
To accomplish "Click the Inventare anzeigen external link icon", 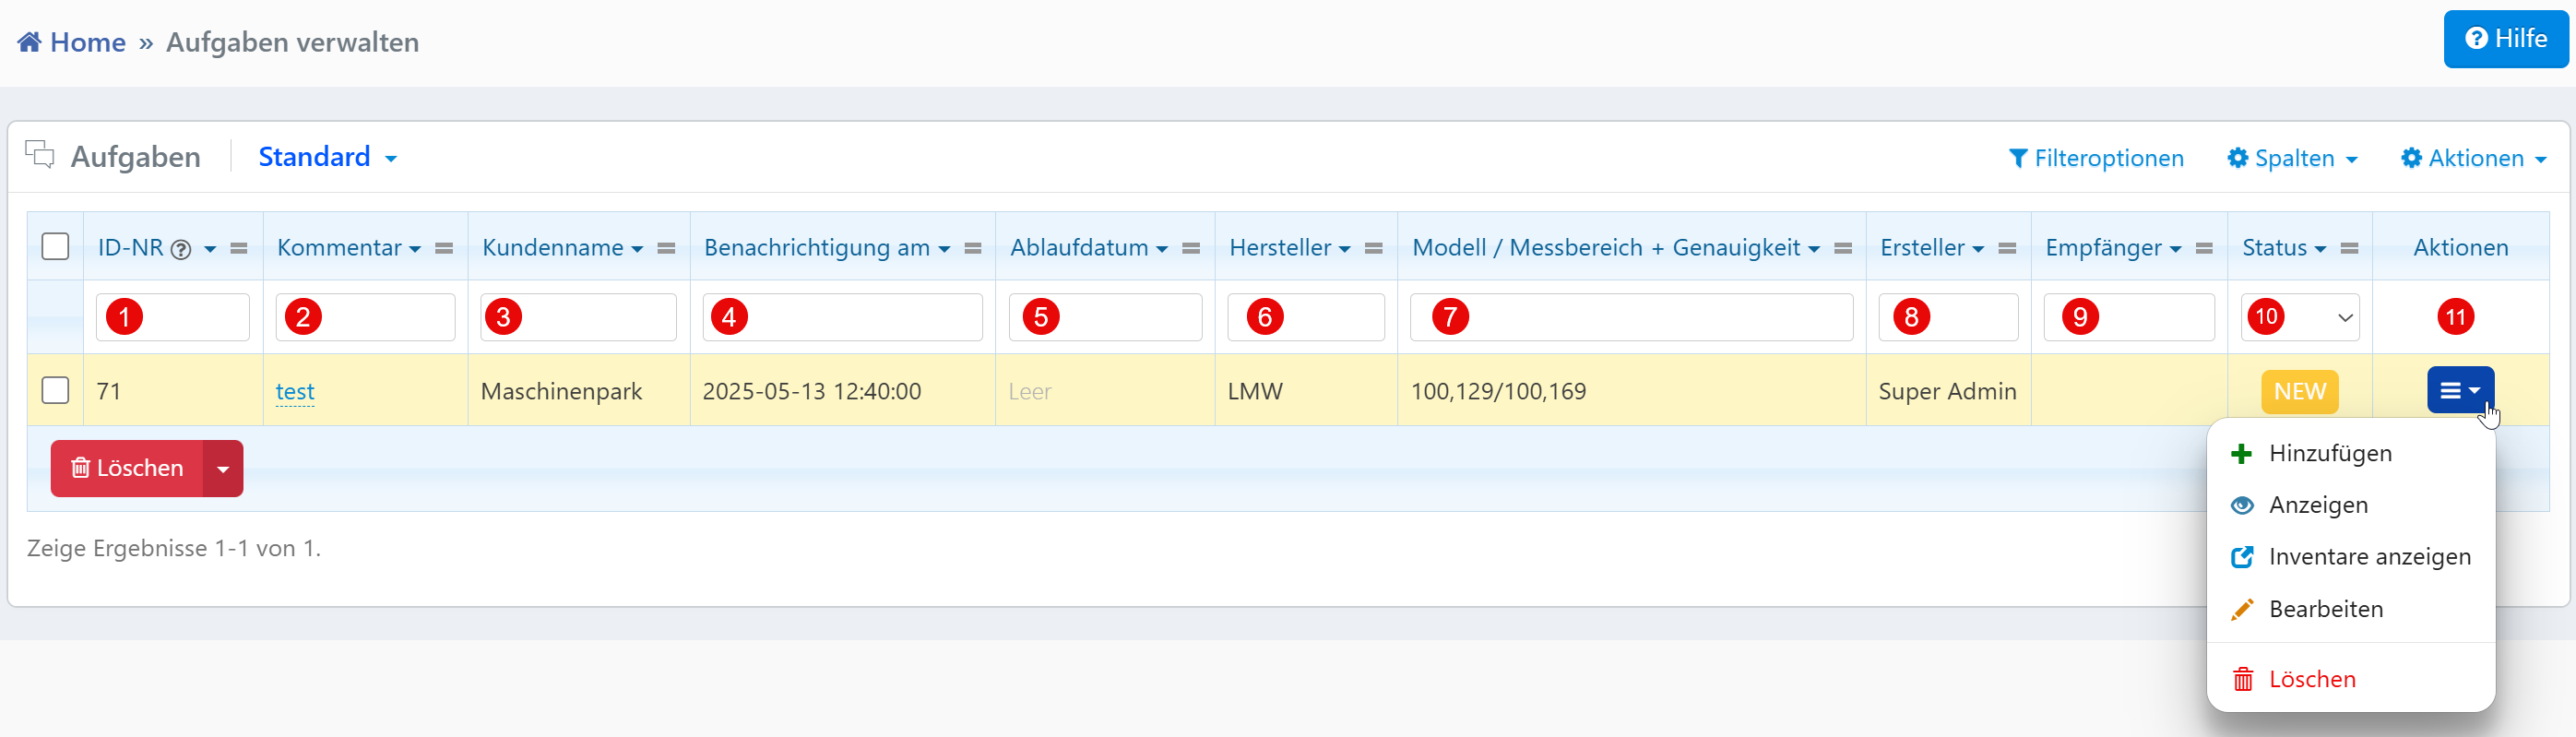I will [2241, 557].
